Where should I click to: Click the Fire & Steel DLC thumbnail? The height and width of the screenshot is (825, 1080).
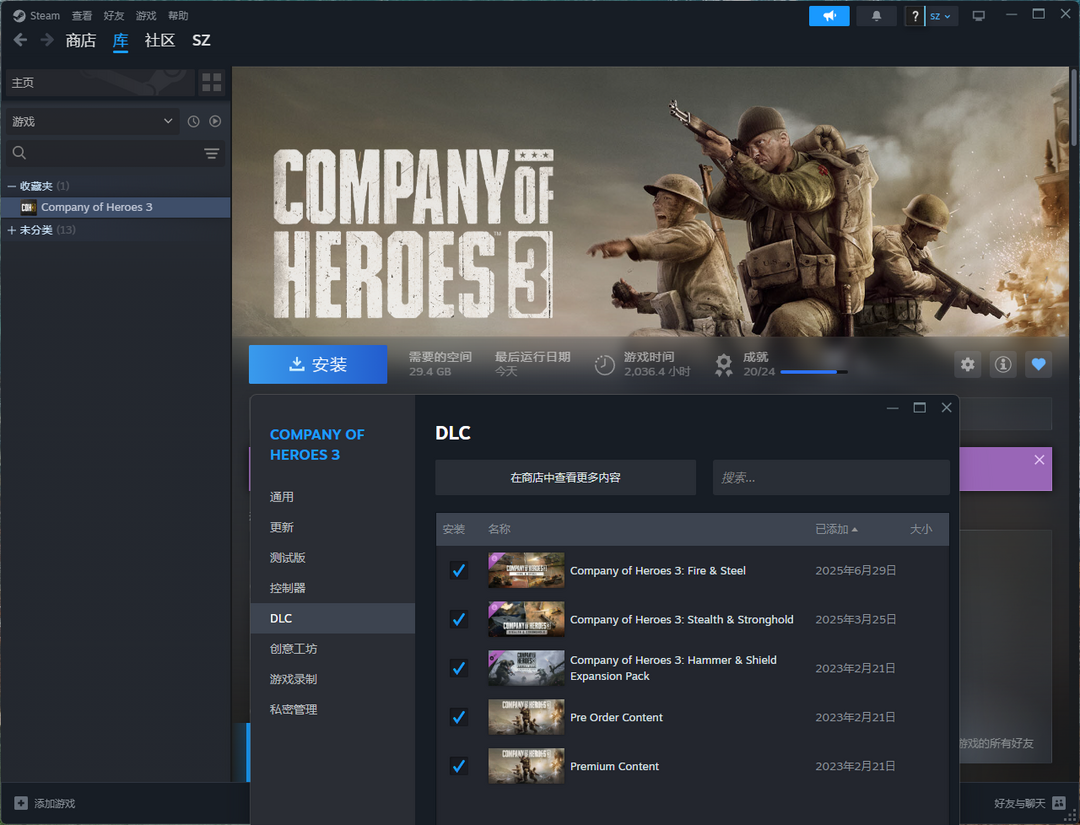(526, 570)
